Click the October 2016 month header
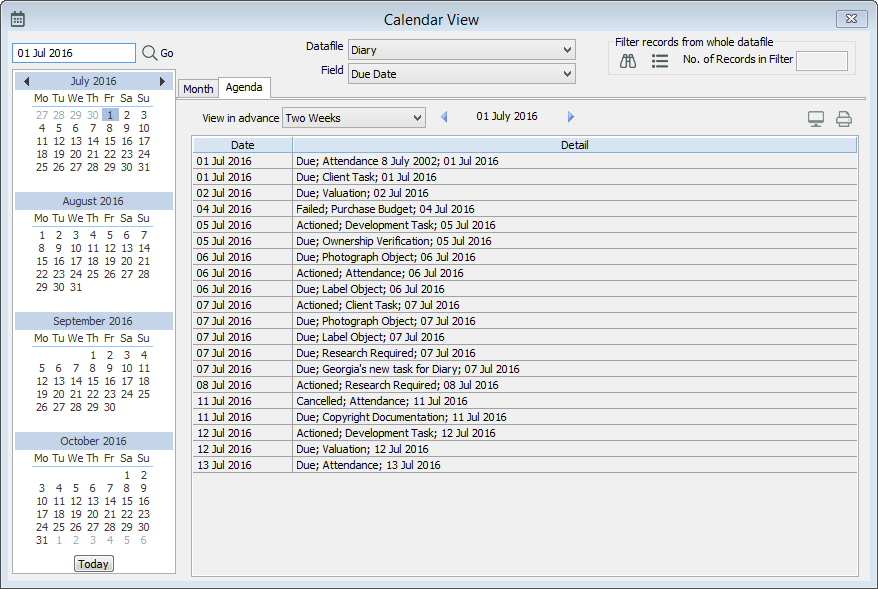Image resolution: width=878 pixels, height=589 pixels. click(x=94, y=441)
